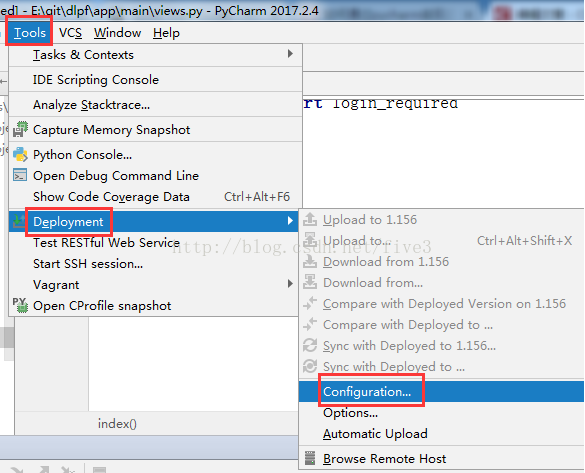Click the Download from 1.156 icon

coord(310,261)
